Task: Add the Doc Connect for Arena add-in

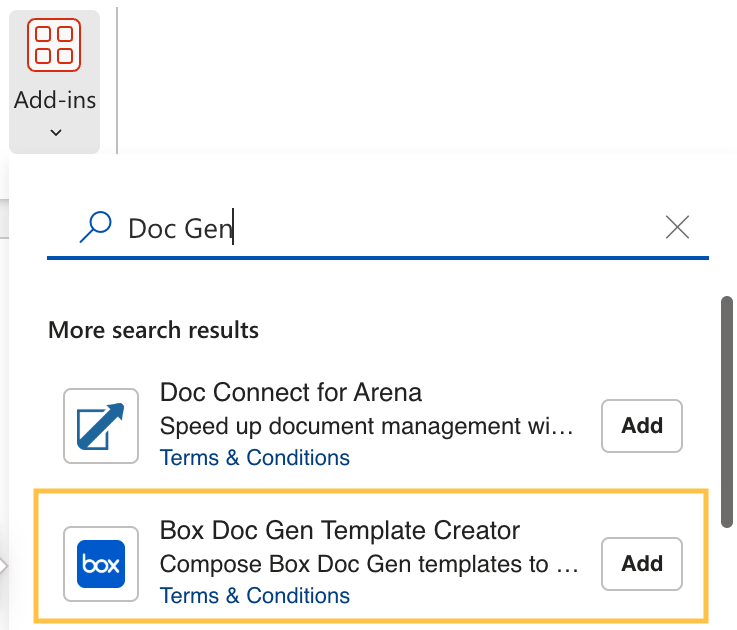Action: 641,426
